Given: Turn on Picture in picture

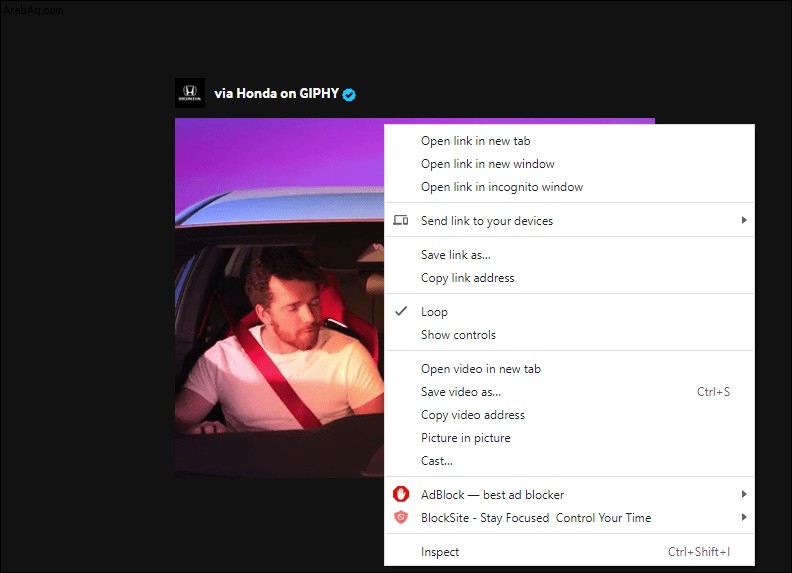Looking at the screenshot, I should (569, 438).
